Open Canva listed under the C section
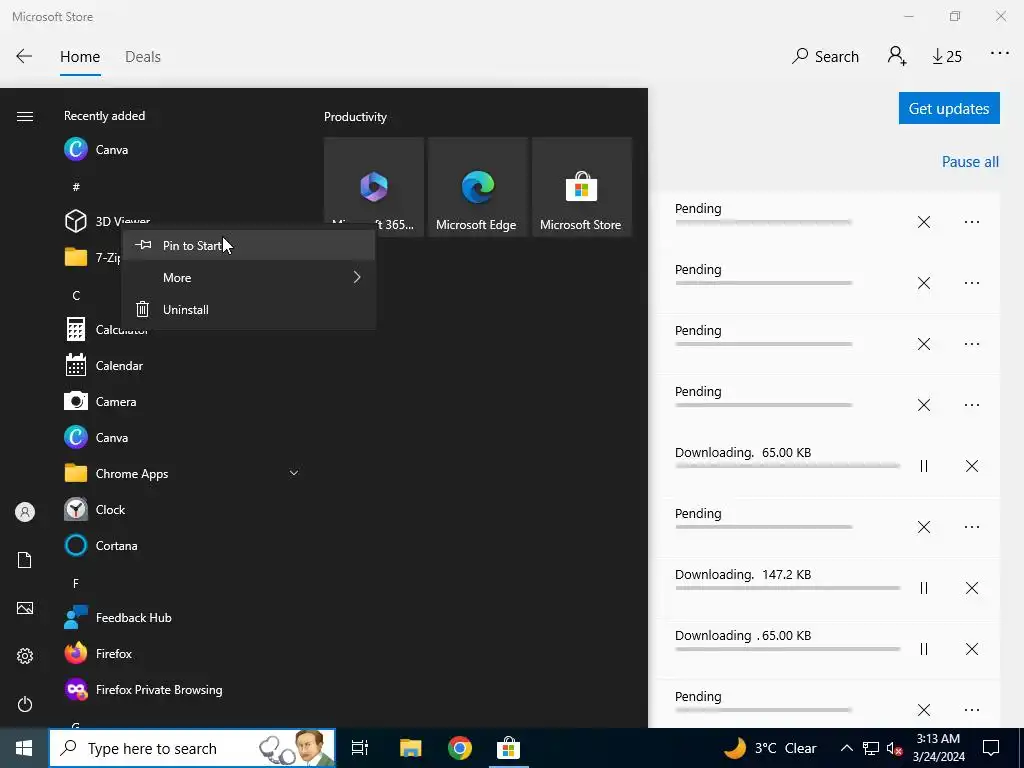Screen dimensions: 1024x768 point(182,438)
